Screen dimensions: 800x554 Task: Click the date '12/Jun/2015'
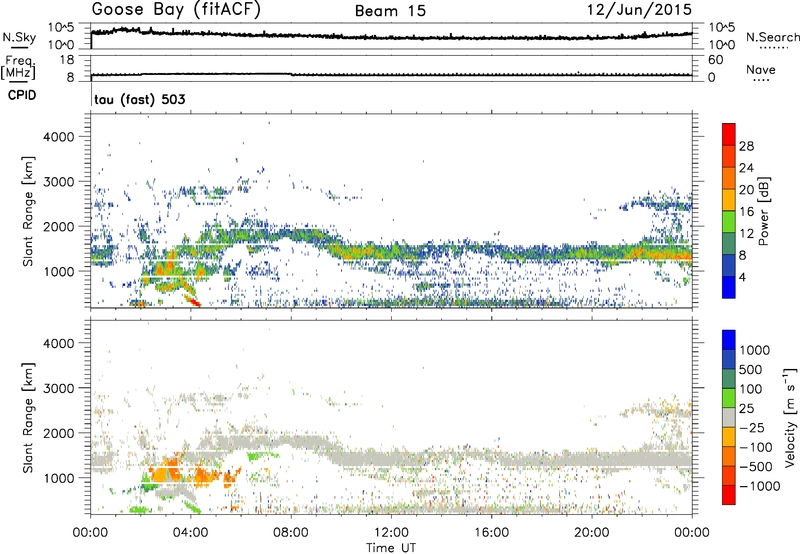coord(639,10)
